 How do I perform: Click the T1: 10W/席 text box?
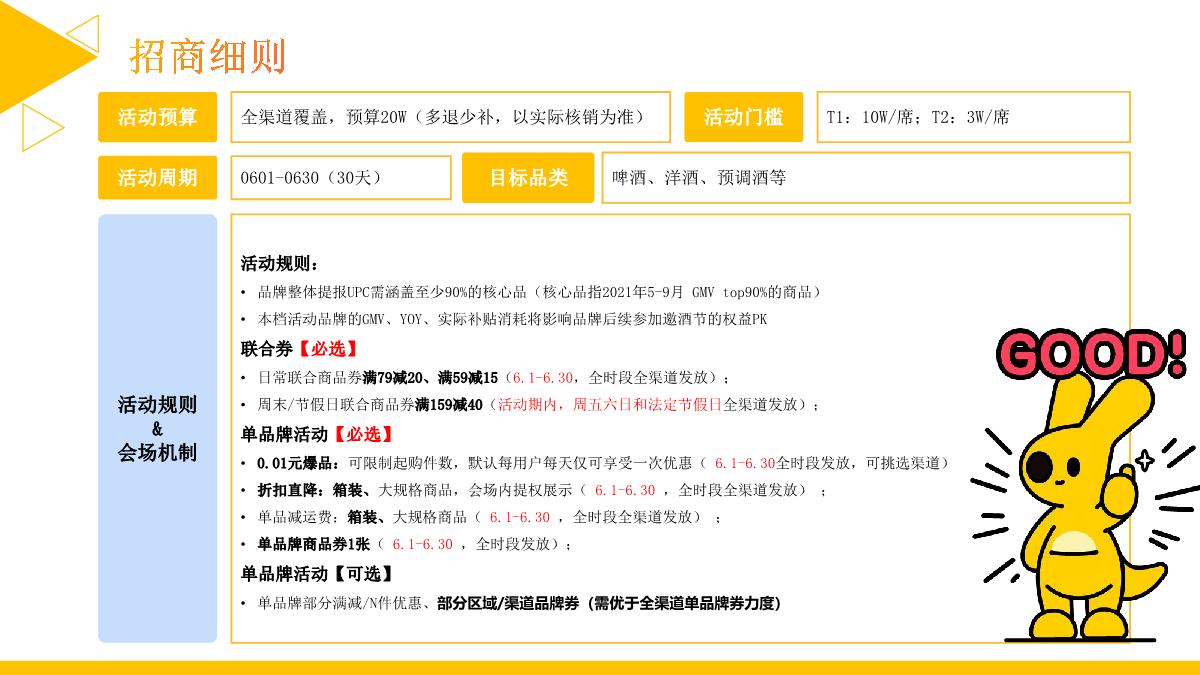pyautogui.click(x=975, y=117)
